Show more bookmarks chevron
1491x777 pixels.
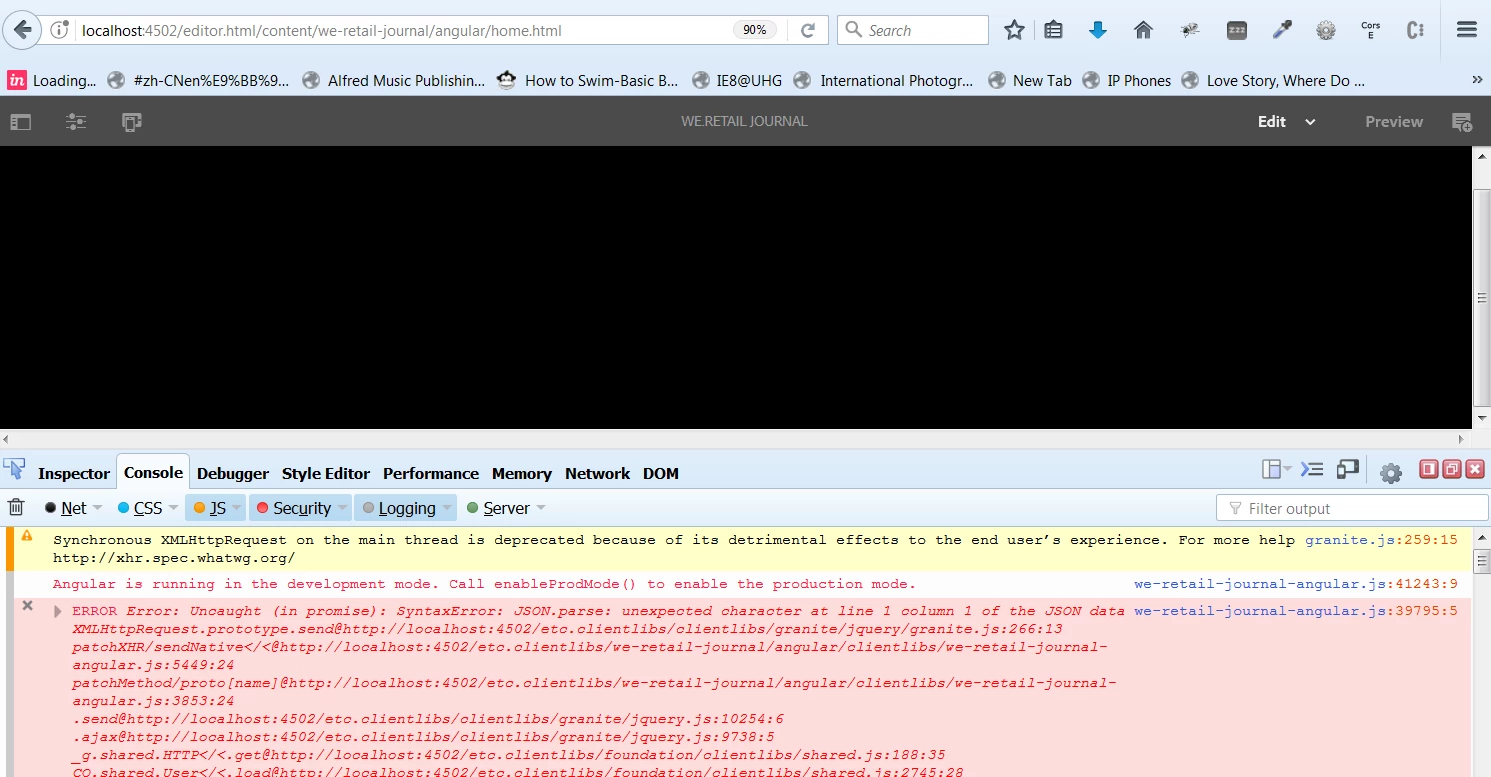1477,80
